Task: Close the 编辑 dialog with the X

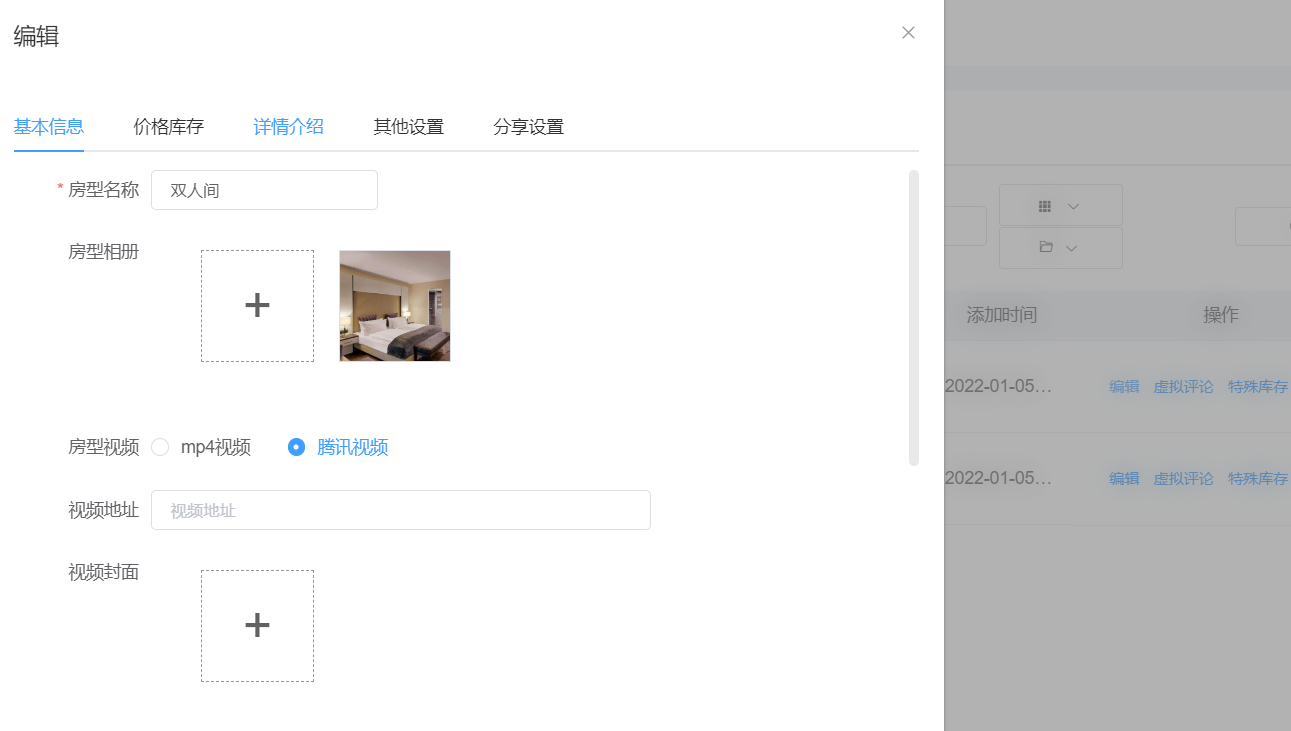Action: (908, 33)
